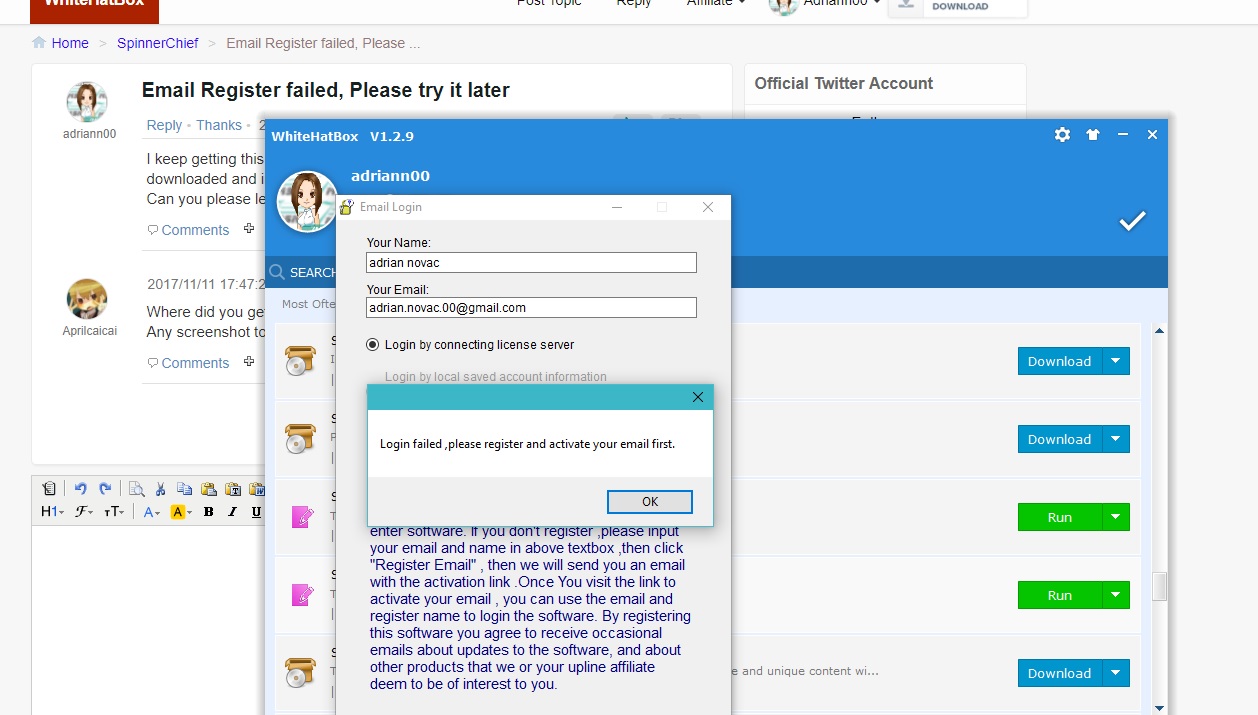Undo the last editor action

point(80,488)
